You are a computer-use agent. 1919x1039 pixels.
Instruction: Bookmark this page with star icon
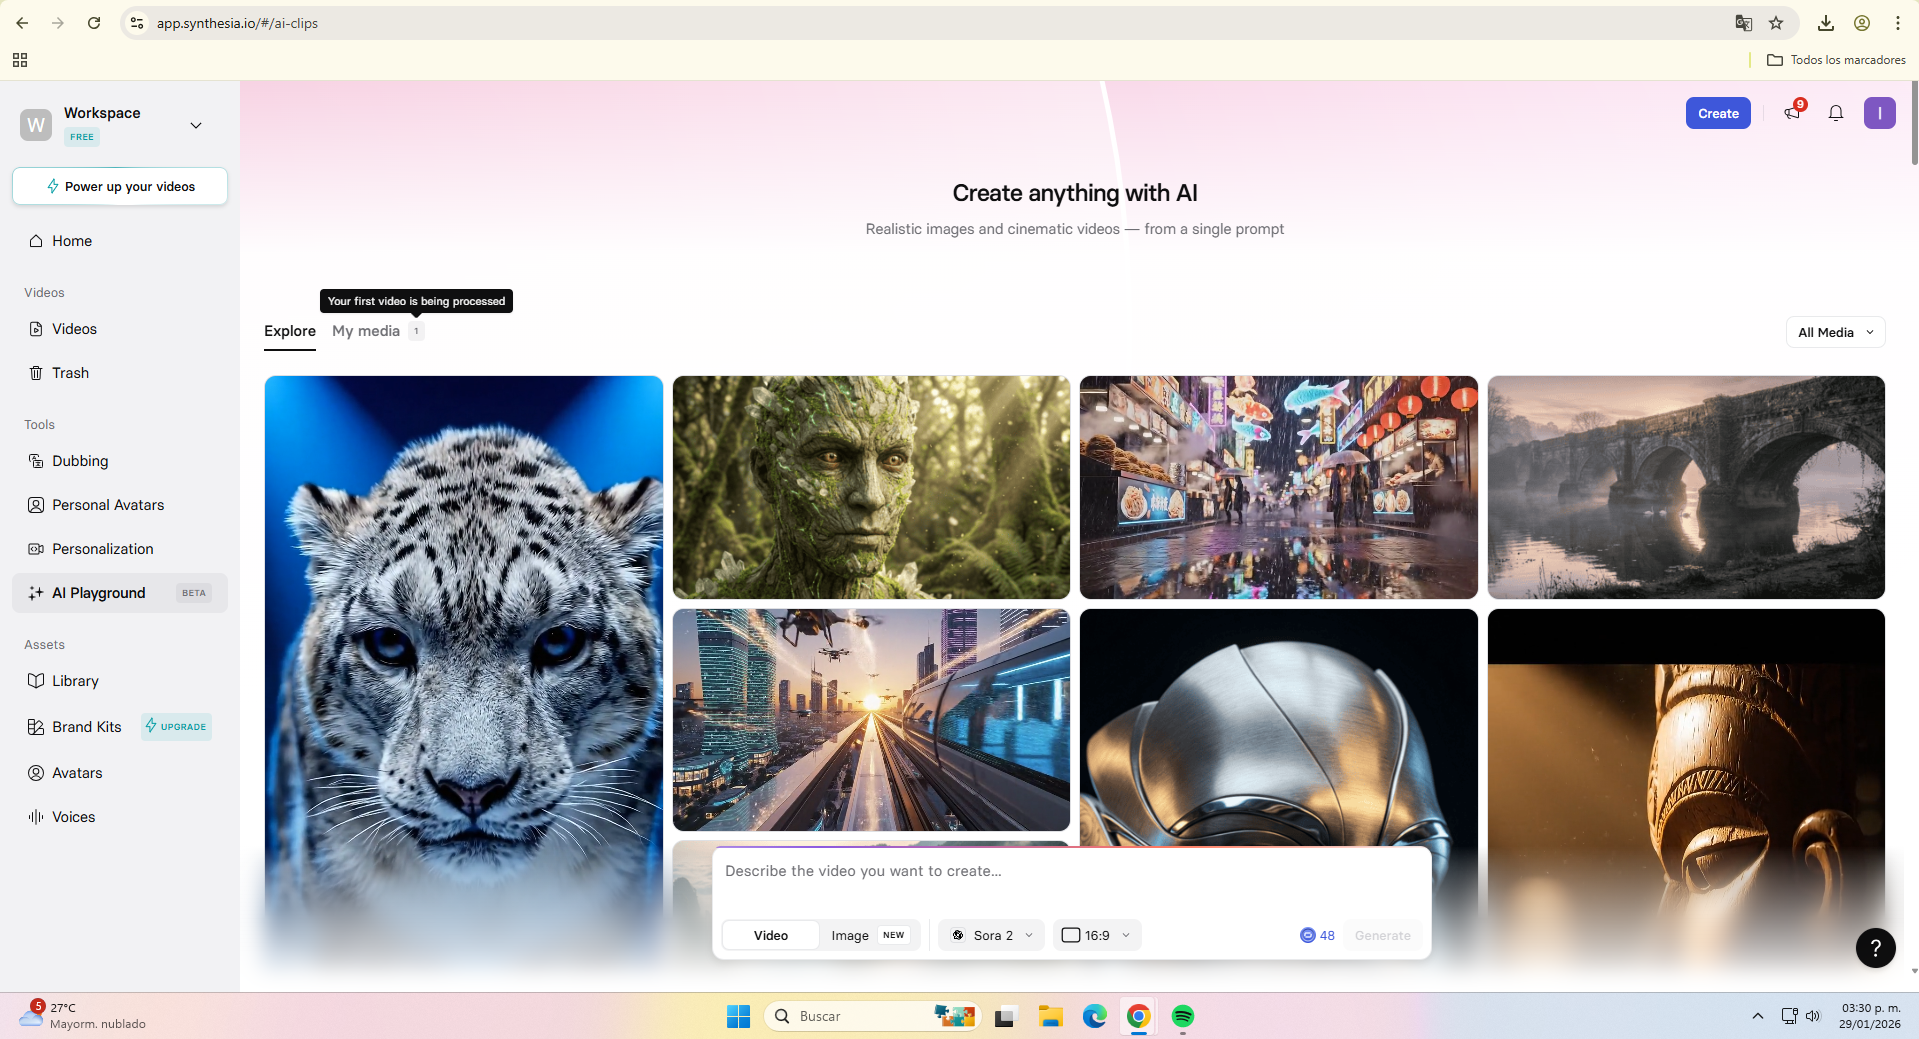[1776, 23]
